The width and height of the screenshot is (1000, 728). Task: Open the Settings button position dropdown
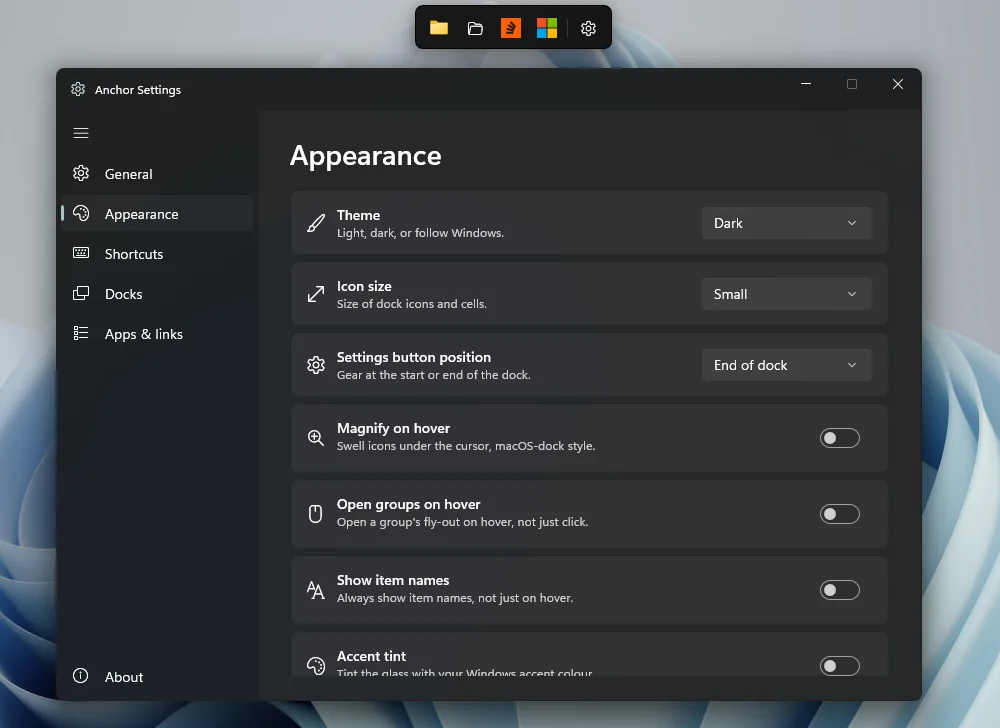(x=786, y=365)
